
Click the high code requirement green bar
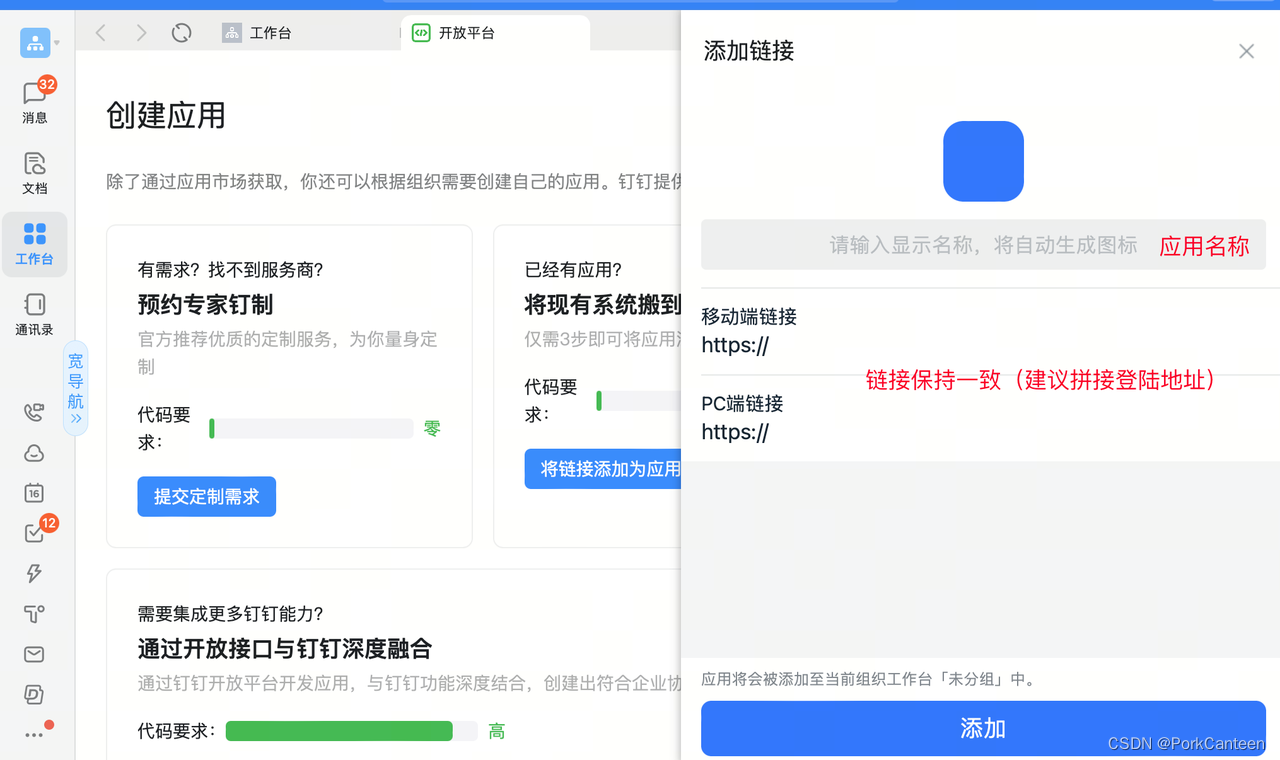coord(351,731)
